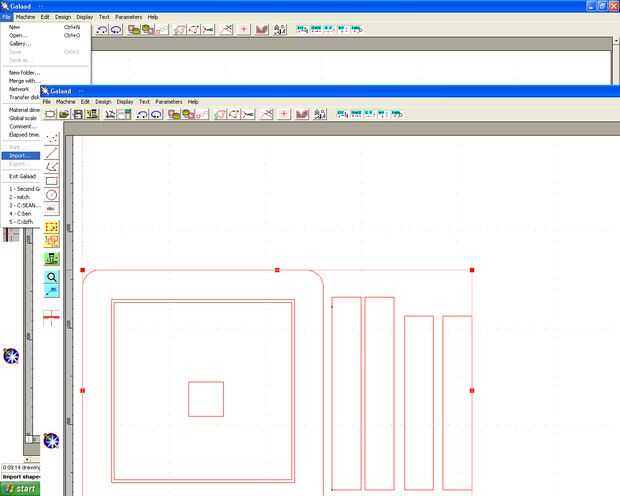Viewport: 620px width, 496px height.
Task: Click Redo arrow icon in back window toolbar
Action: (116, 29)
